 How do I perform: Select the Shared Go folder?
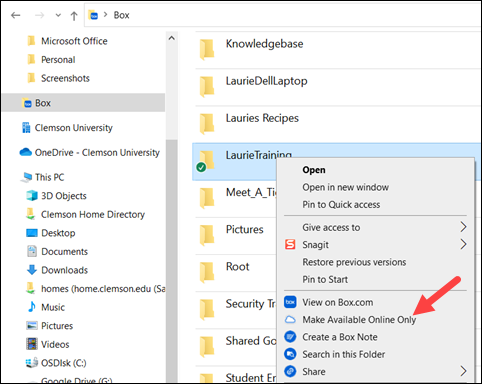click(x=251, y=341)
